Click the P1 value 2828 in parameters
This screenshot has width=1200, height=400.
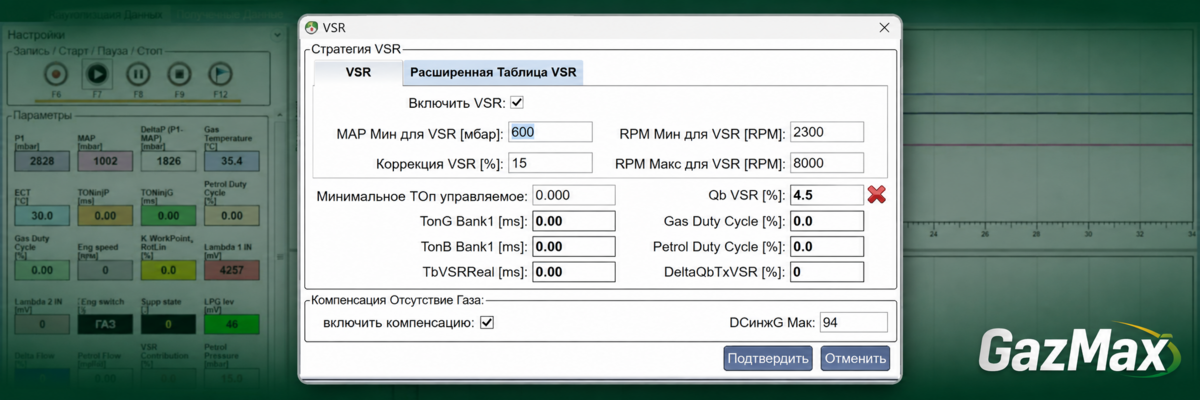click(x=40, y=161)
